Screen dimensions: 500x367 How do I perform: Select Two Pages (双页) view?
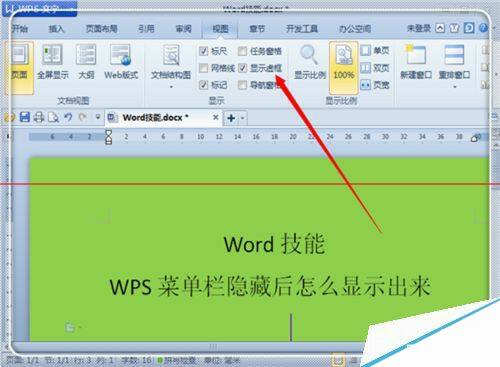pyautogui.click(x=375, y=68)
